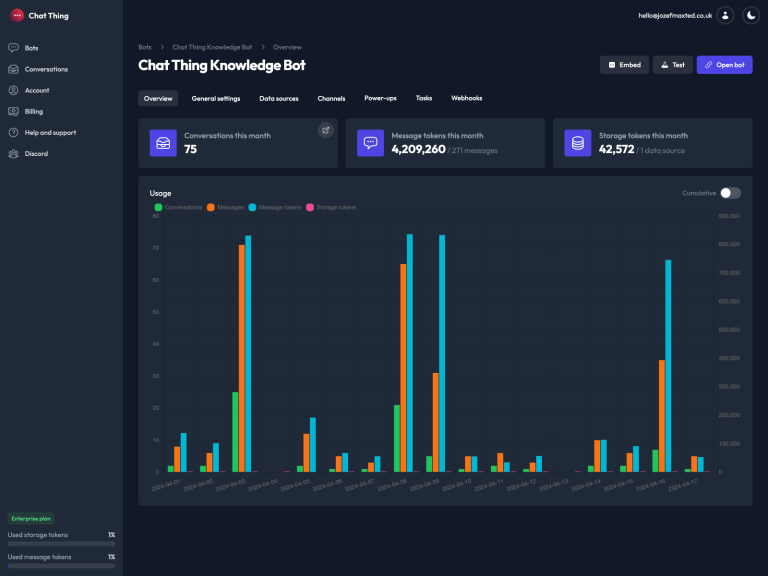Switch to the Webhooks tab
The height and width of the screenshot is (576, 768).
[x=466, y=99]
